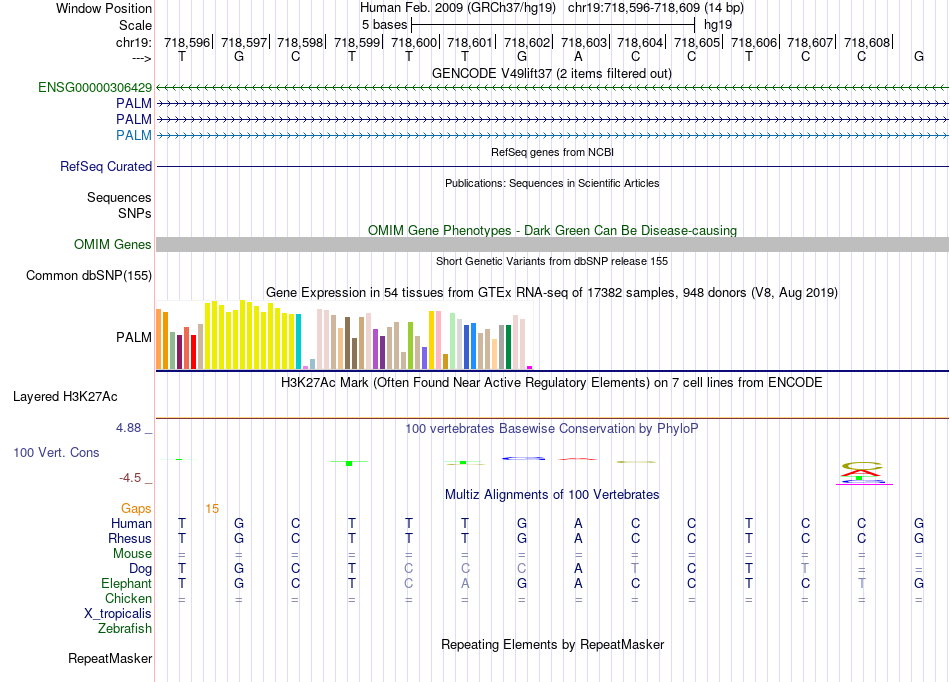Click the 'Human Feb. 2009 (GRCh37/hg19)' assembly text

(x=457, y=8)
